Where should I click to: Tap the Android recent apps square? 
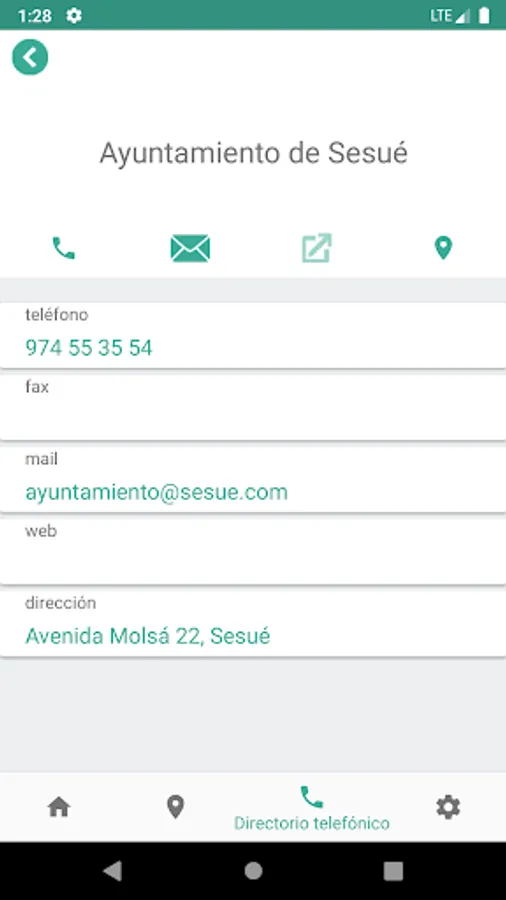394,871
